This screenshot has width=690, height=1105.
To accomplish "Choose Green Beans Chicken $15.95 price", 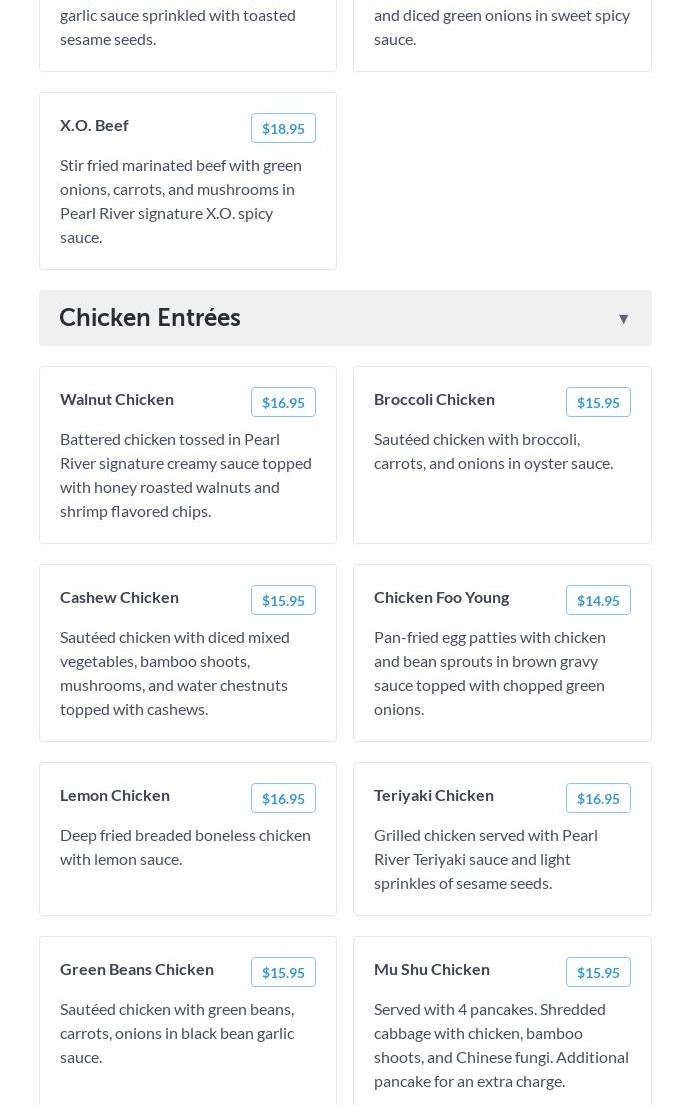I will click(283, 973).
